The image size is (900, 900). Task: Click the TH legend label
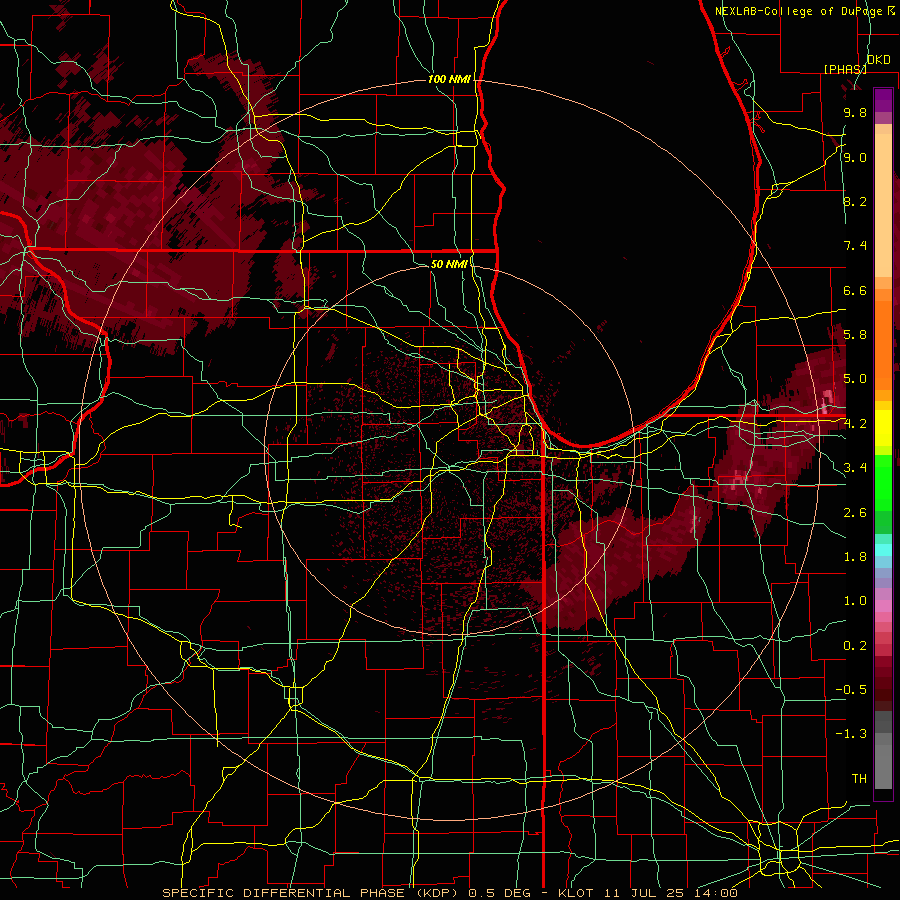pos(859,779)
